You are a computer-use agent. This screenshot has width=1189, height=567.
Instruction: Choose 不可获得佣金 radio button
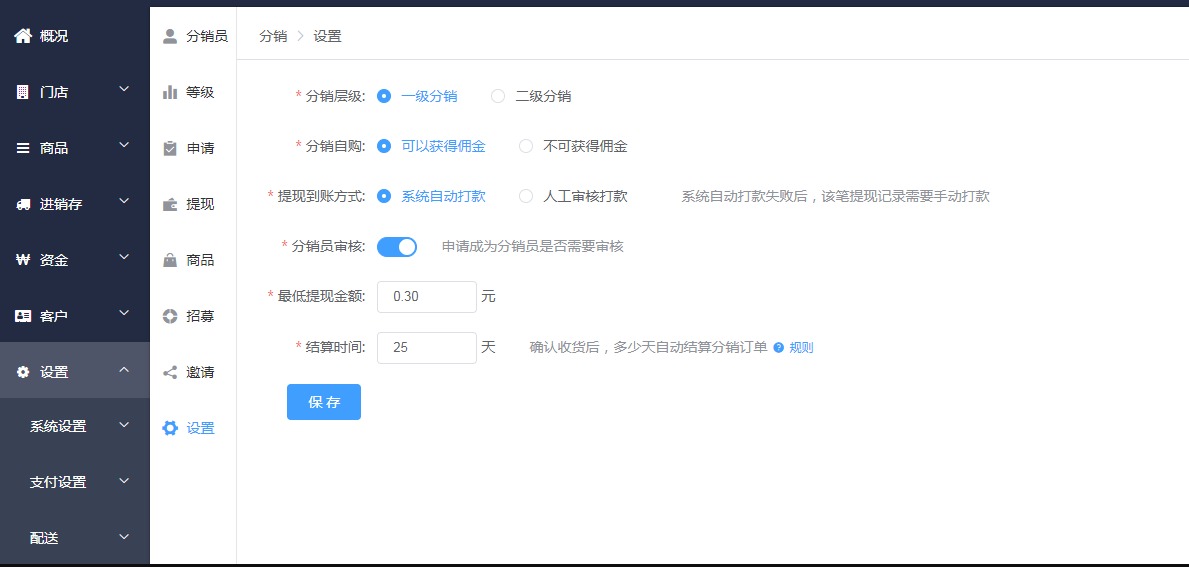pos(525,146)
